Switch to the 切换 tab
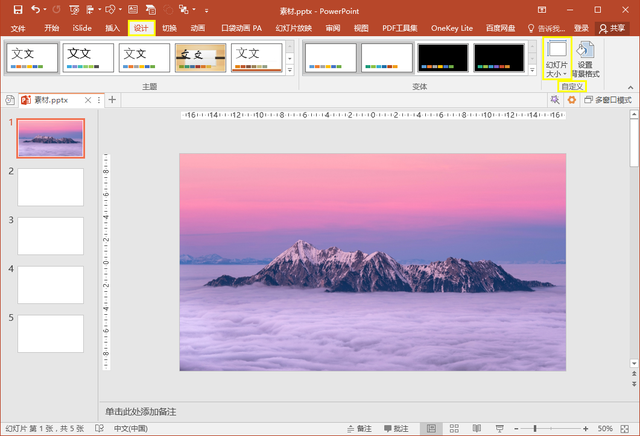The height and width of the screenshot is (436, 640). [169, 28]
